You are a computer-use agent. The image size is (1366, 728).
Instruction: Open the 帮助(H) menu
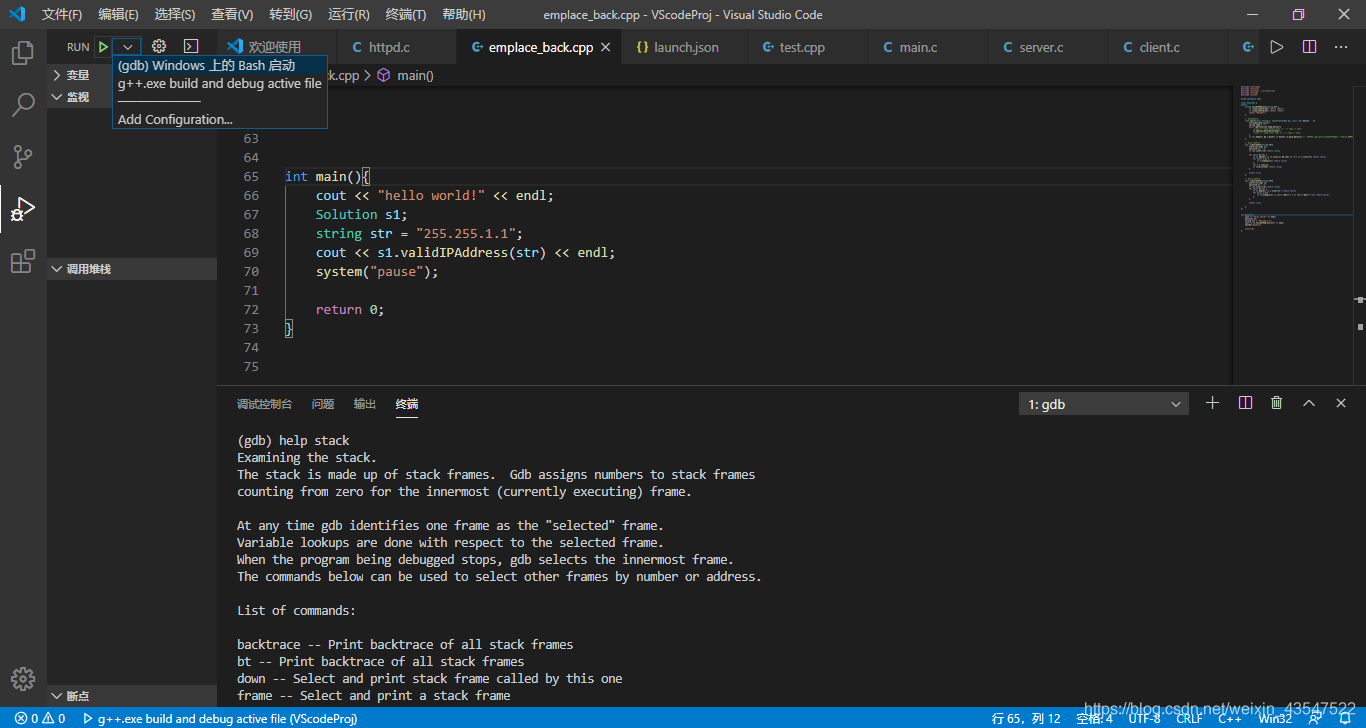463,14
